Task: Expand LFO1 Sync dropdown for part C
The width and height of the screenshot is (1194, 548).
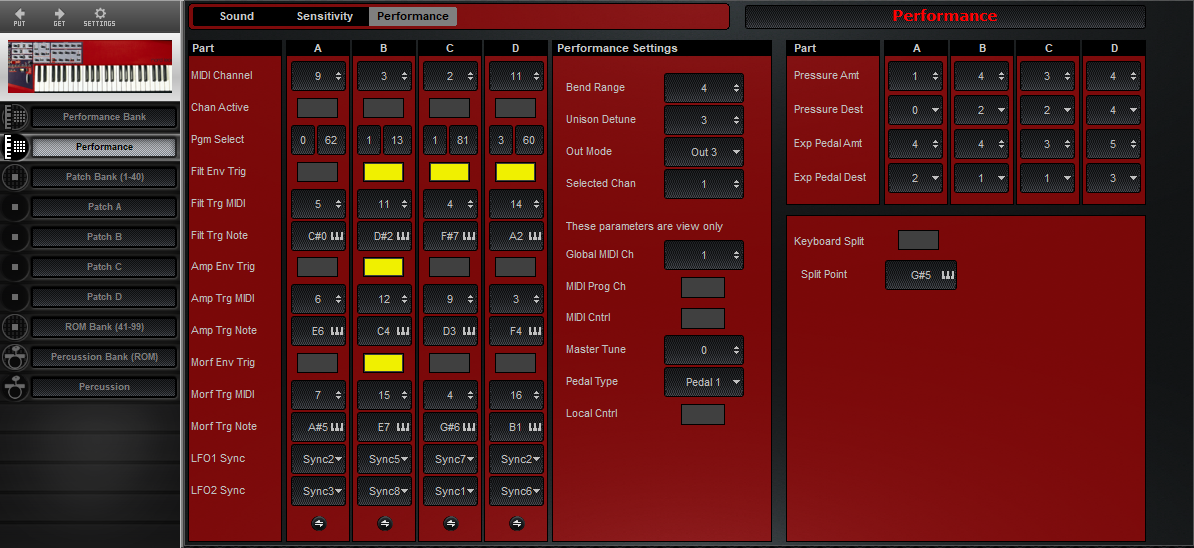Action: tap(450, 459)
